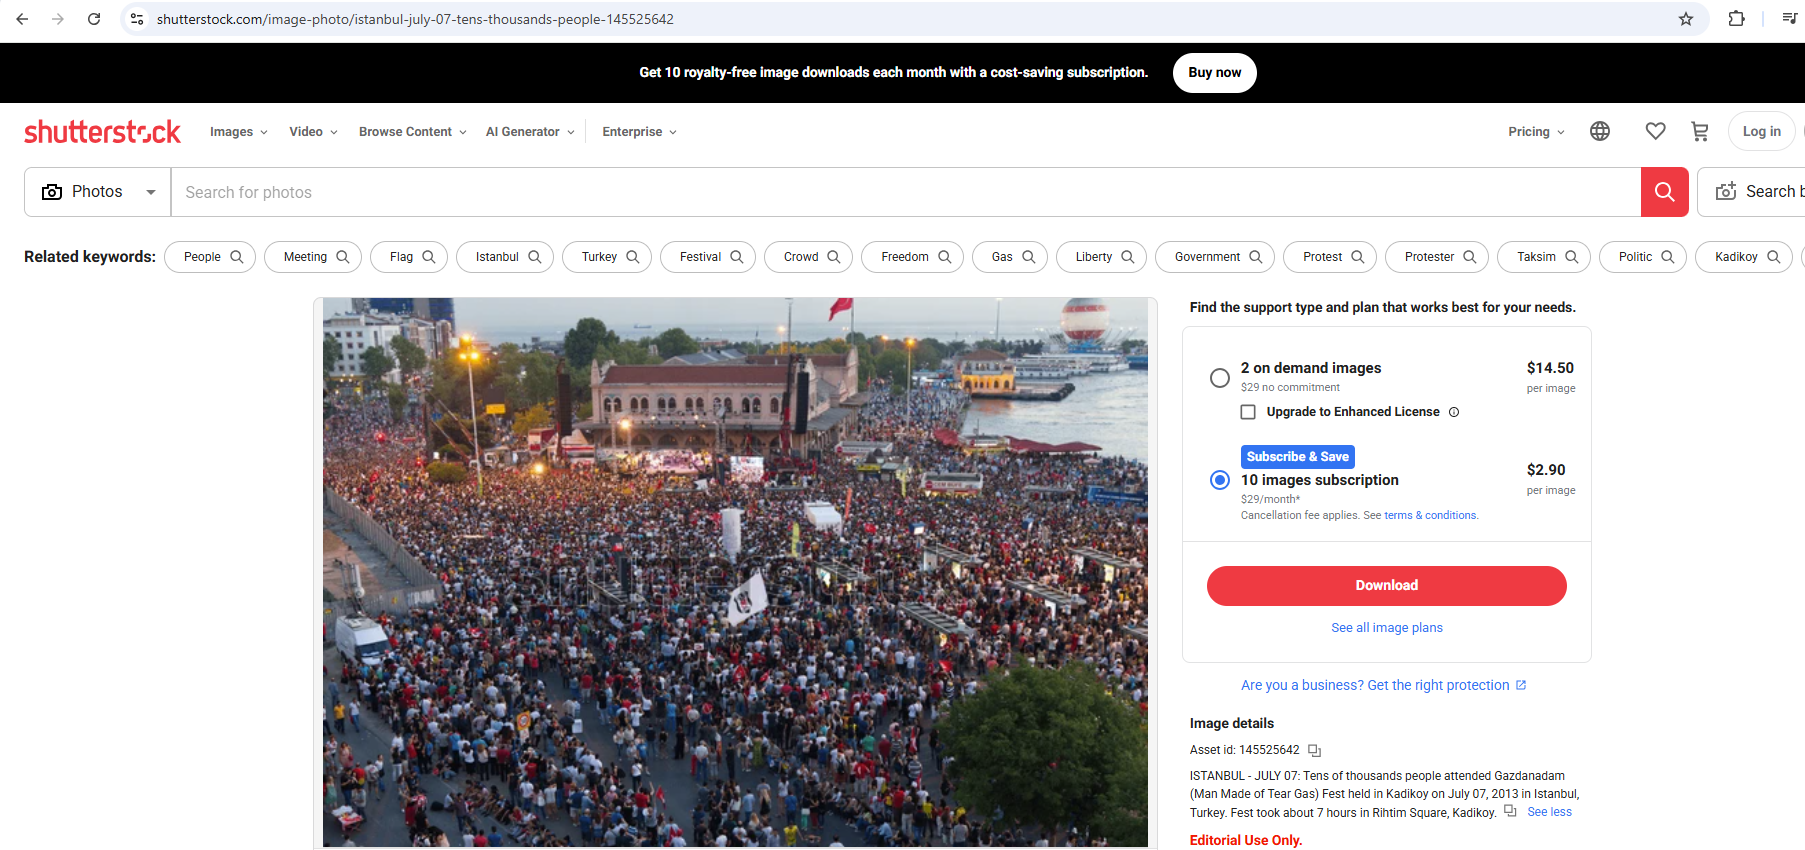Screen dimensions: 1805x850
Task: Expand the Pricing dropdown
Action: pos(1536,132)
